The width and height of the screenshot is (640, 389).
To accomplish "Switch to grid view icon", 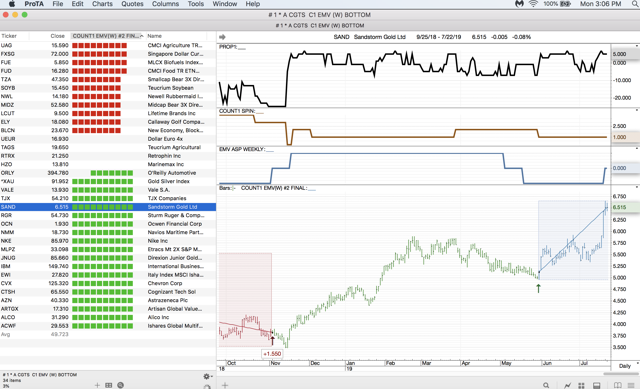I will tap(581, 385).
